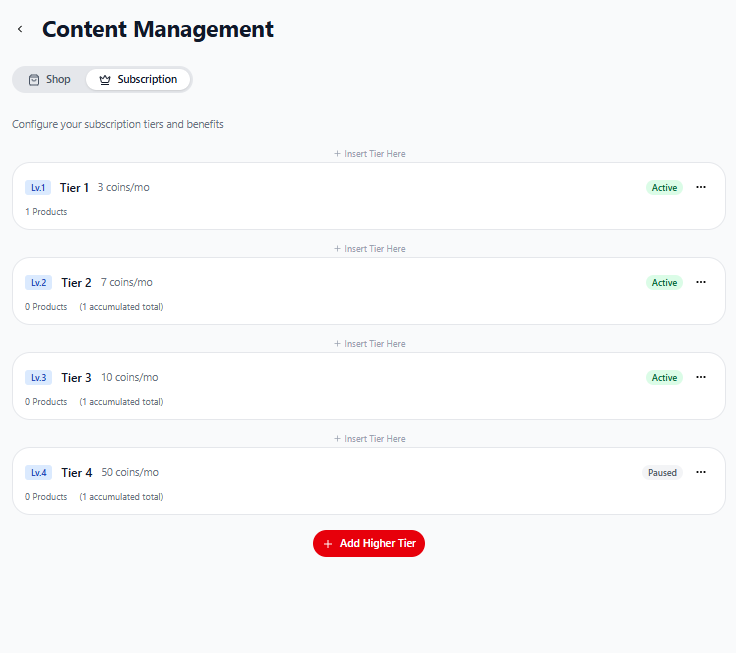Click the Lv.4 level badge
Image resolution: width=736 pixels, height=653 pixels.
coord(38,473)
